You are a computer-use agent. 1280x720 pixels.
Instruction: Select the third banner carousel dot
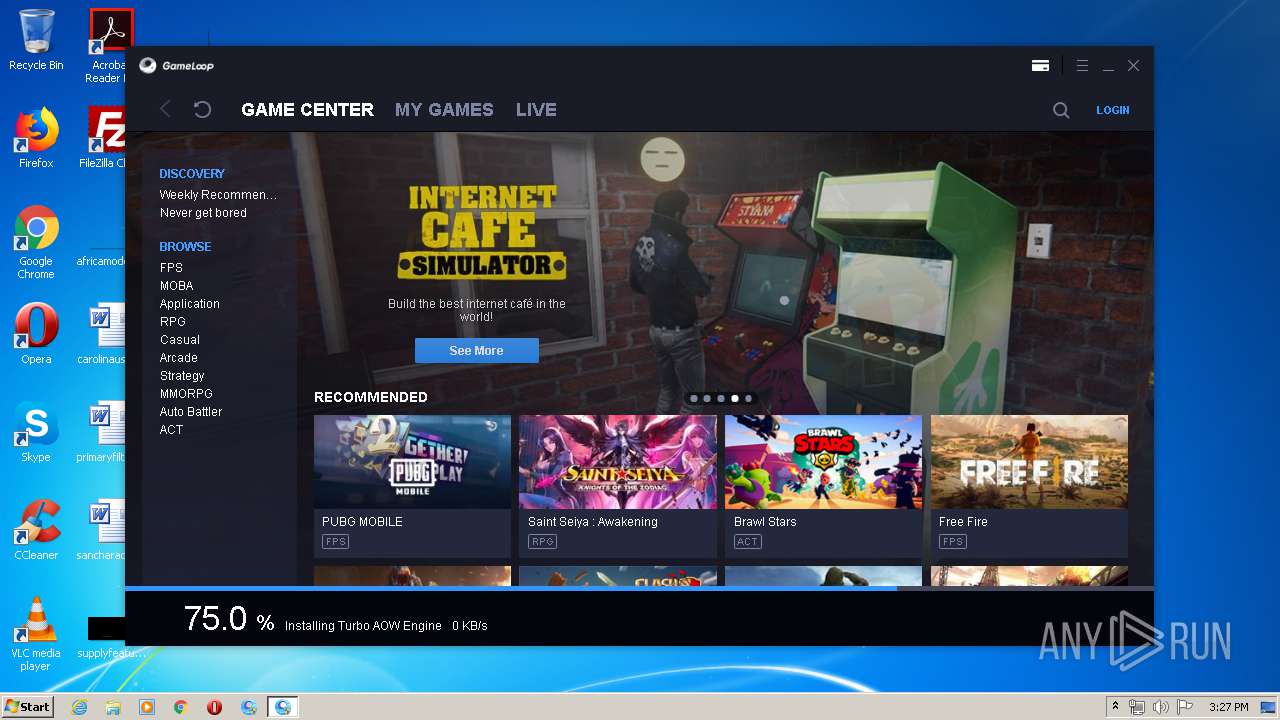click(x=721, y=398)
